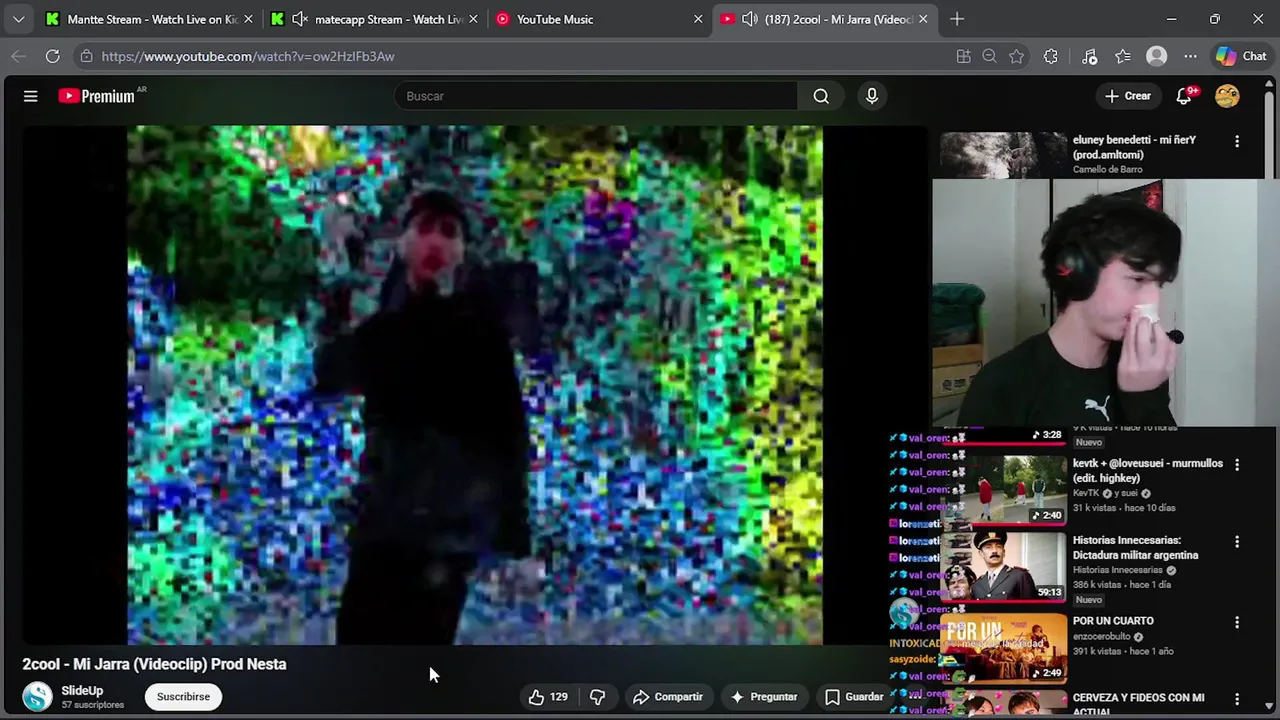Expand the tab search dropdown arrow
This screenshot has height=720, width=1280.
pyautogui.click(x=18, y=19)
